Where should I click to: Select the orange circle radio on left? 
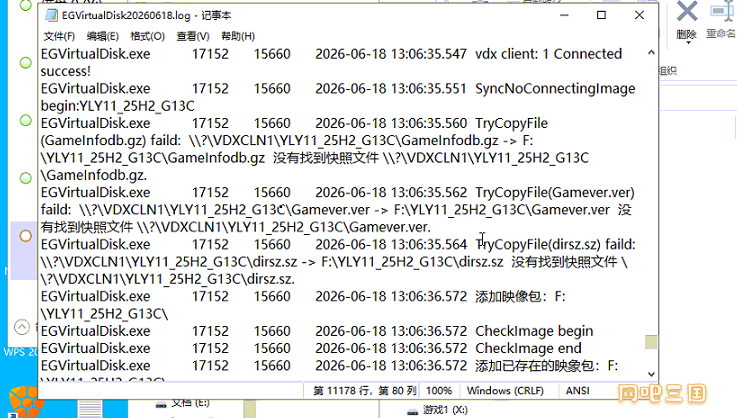tap(25, 236)
